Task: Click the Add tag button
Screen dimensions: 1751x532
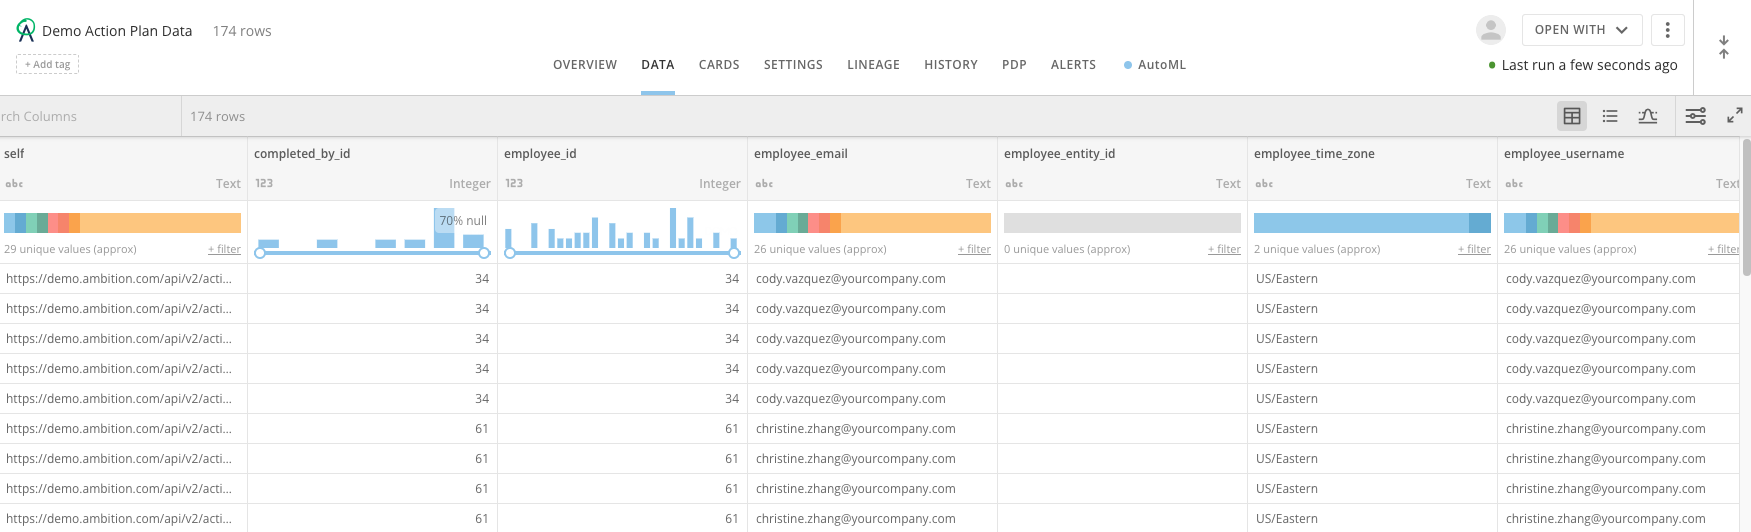Action: click(x=47, y=64)
